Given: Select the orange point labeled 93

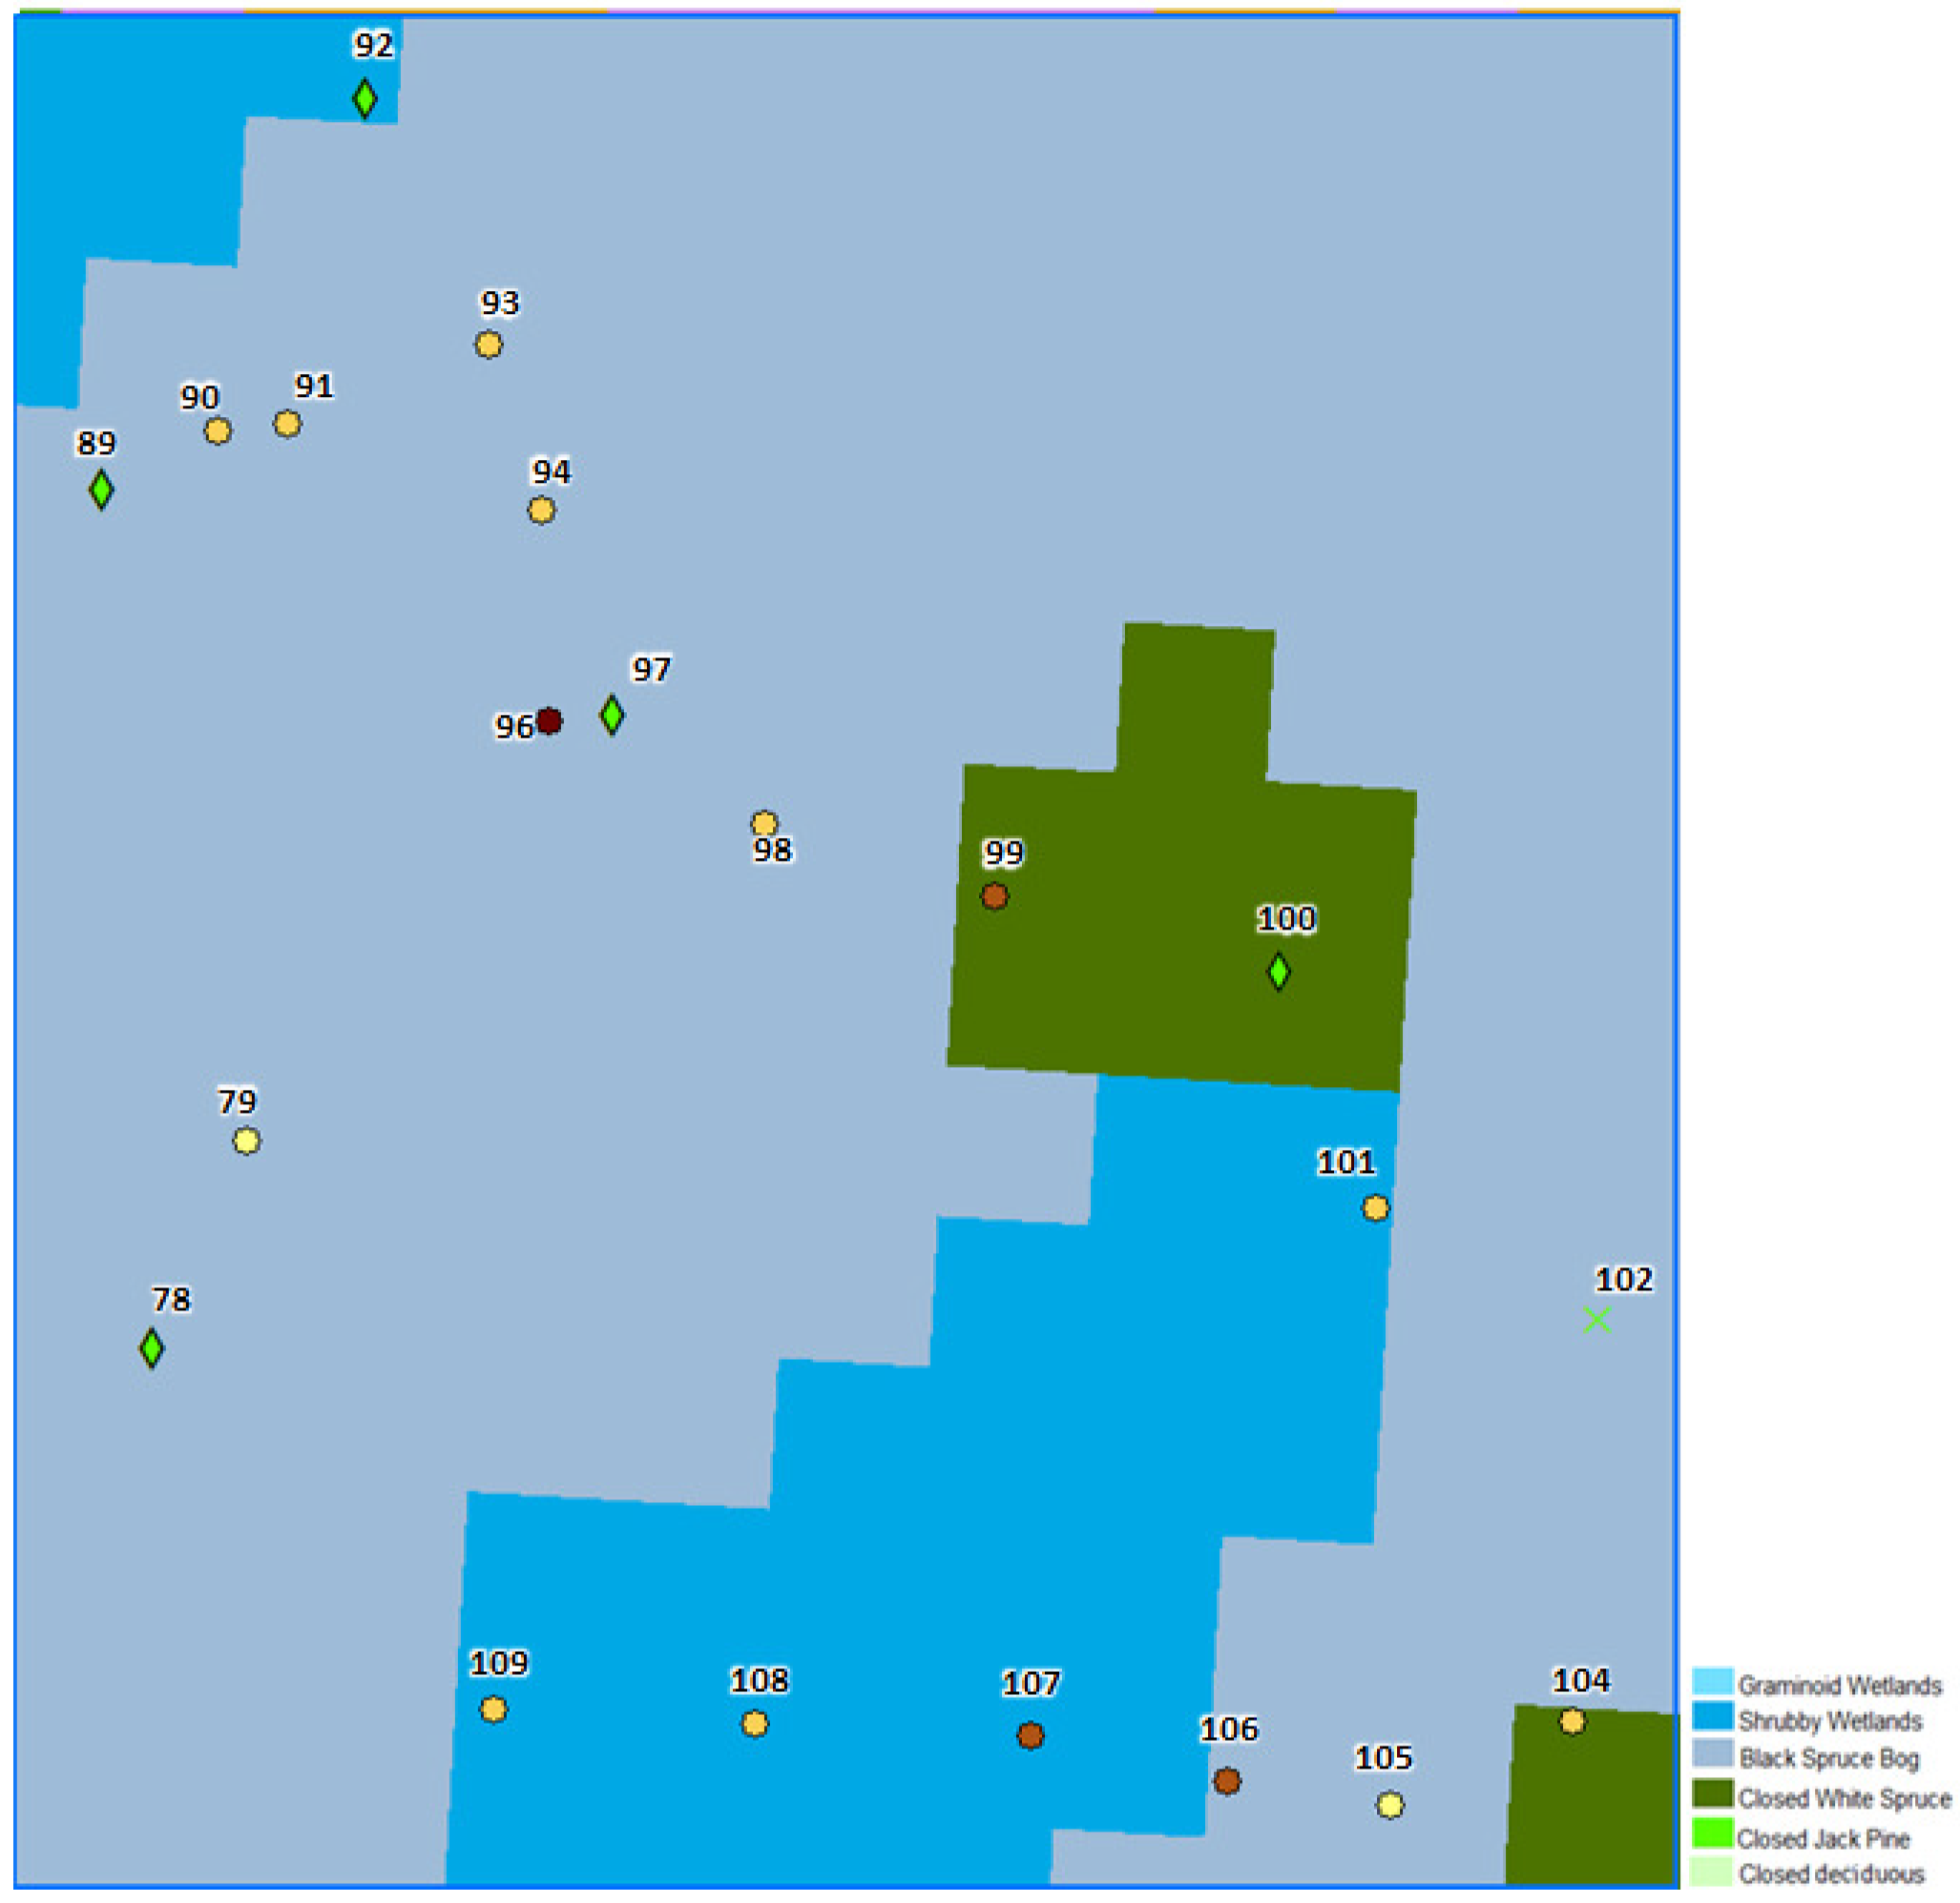Looking at the screenshot, I should click(x=489, y=345).
